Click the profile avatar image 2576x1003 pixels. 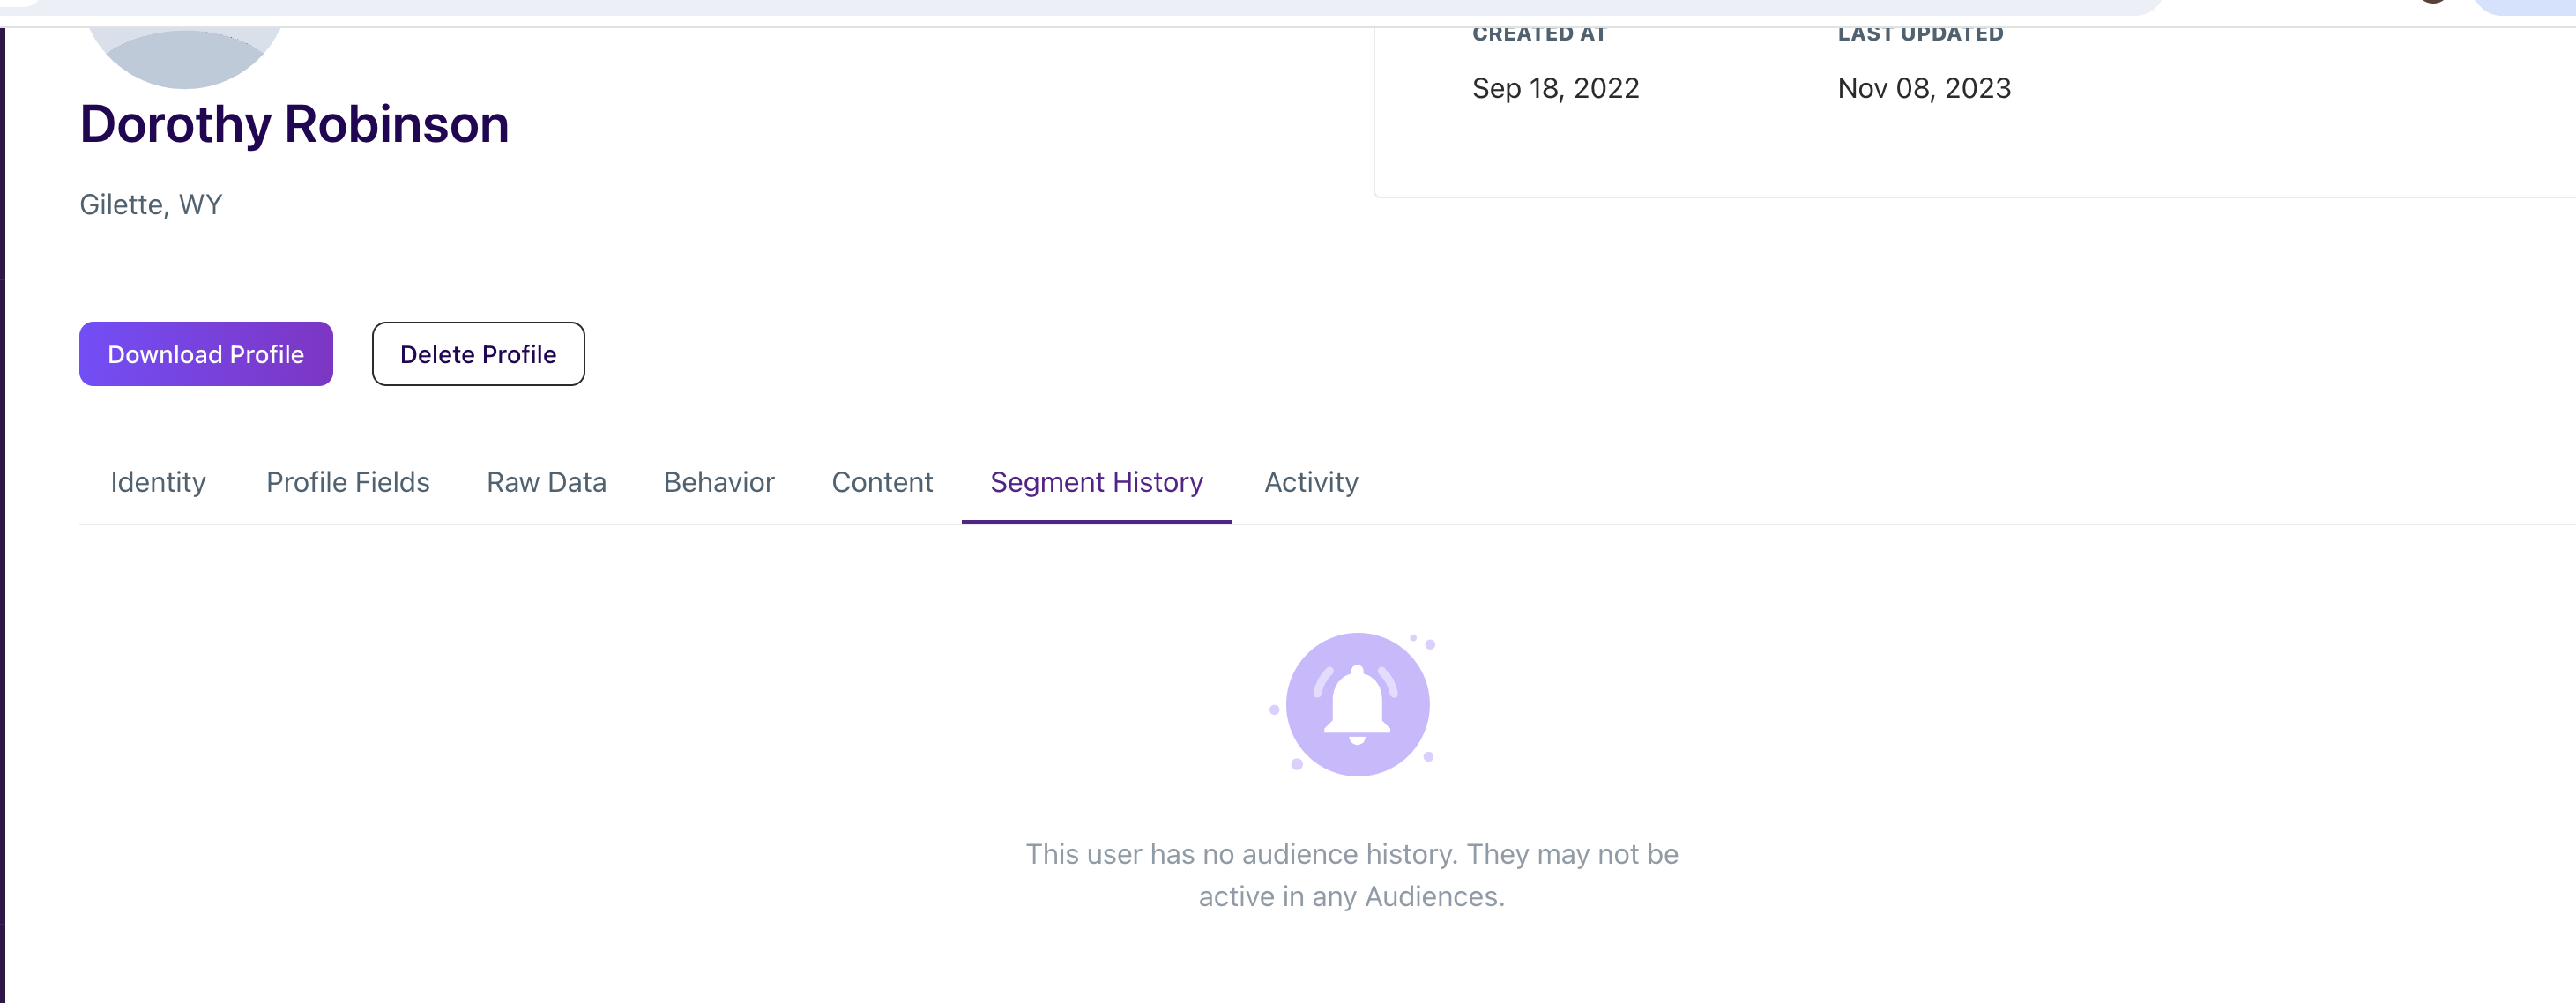click(184, 57)
